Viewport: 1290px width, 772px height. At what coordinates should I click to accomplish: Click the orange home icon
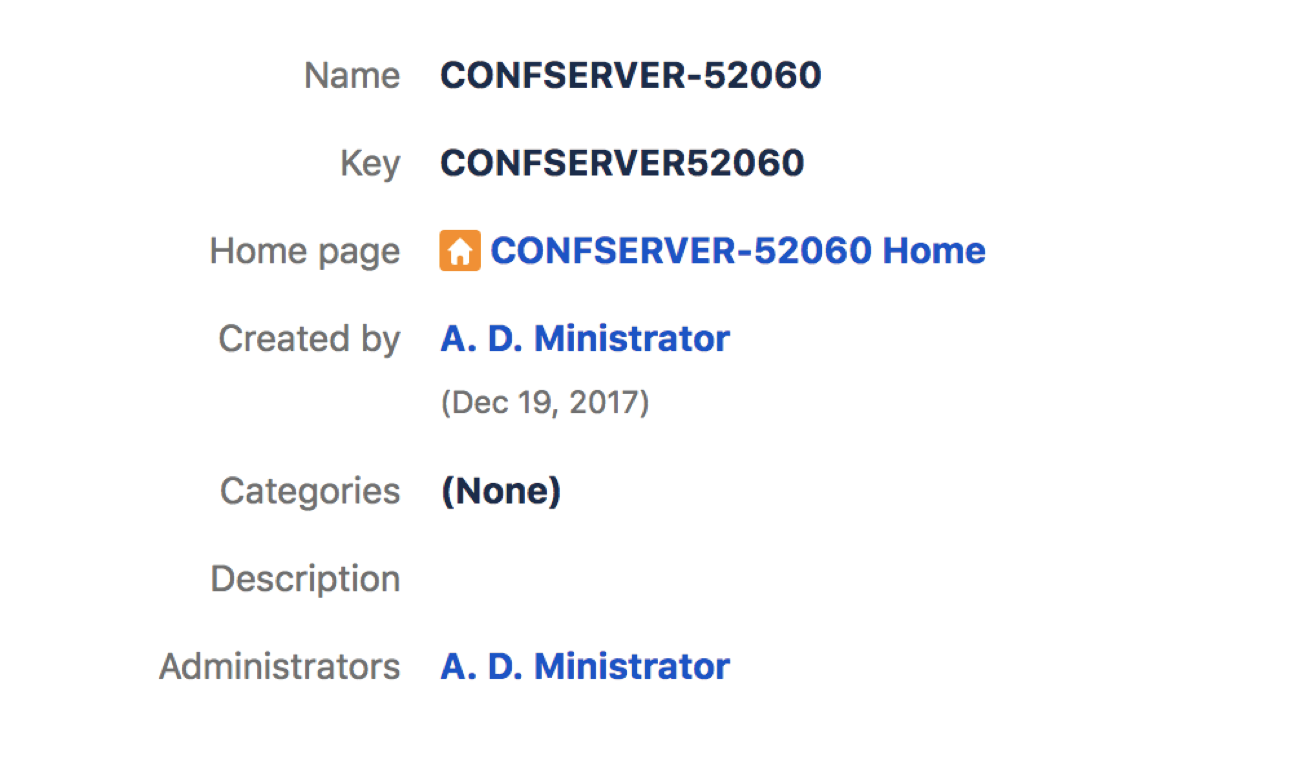point(460,250)
